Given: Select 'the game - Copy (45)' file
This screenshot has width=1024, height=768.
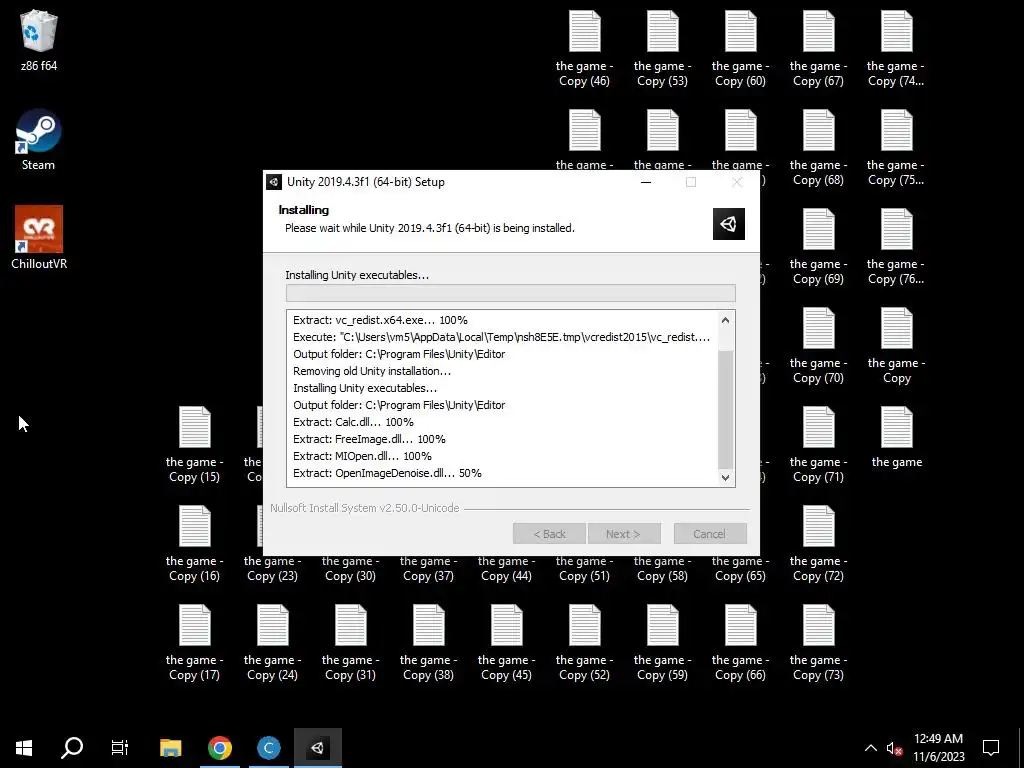Looking at the screenshot, I should [x=506, y=643].
